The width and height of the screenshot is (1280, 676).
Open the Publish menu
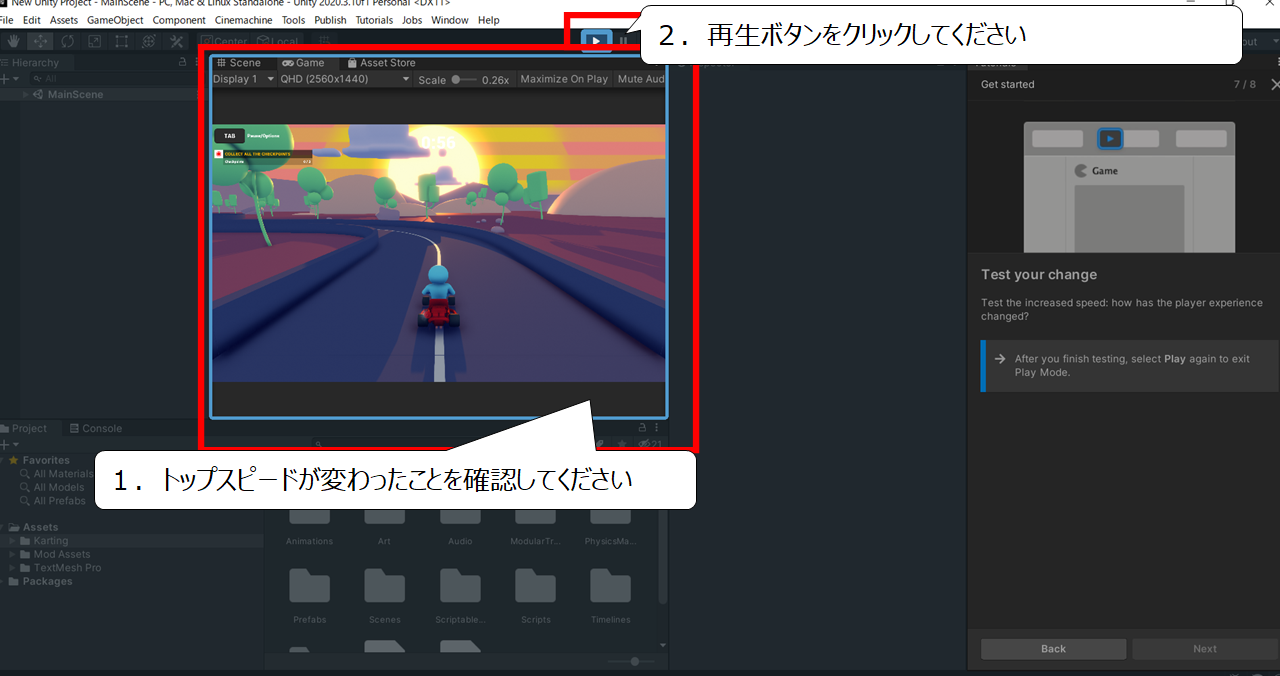pyautogui.click(x=330, y=20)
